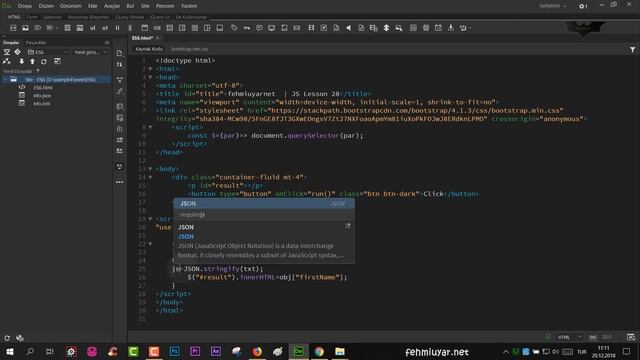
Task: Refresh the Files panel list
Action: (x=44, y=61)
